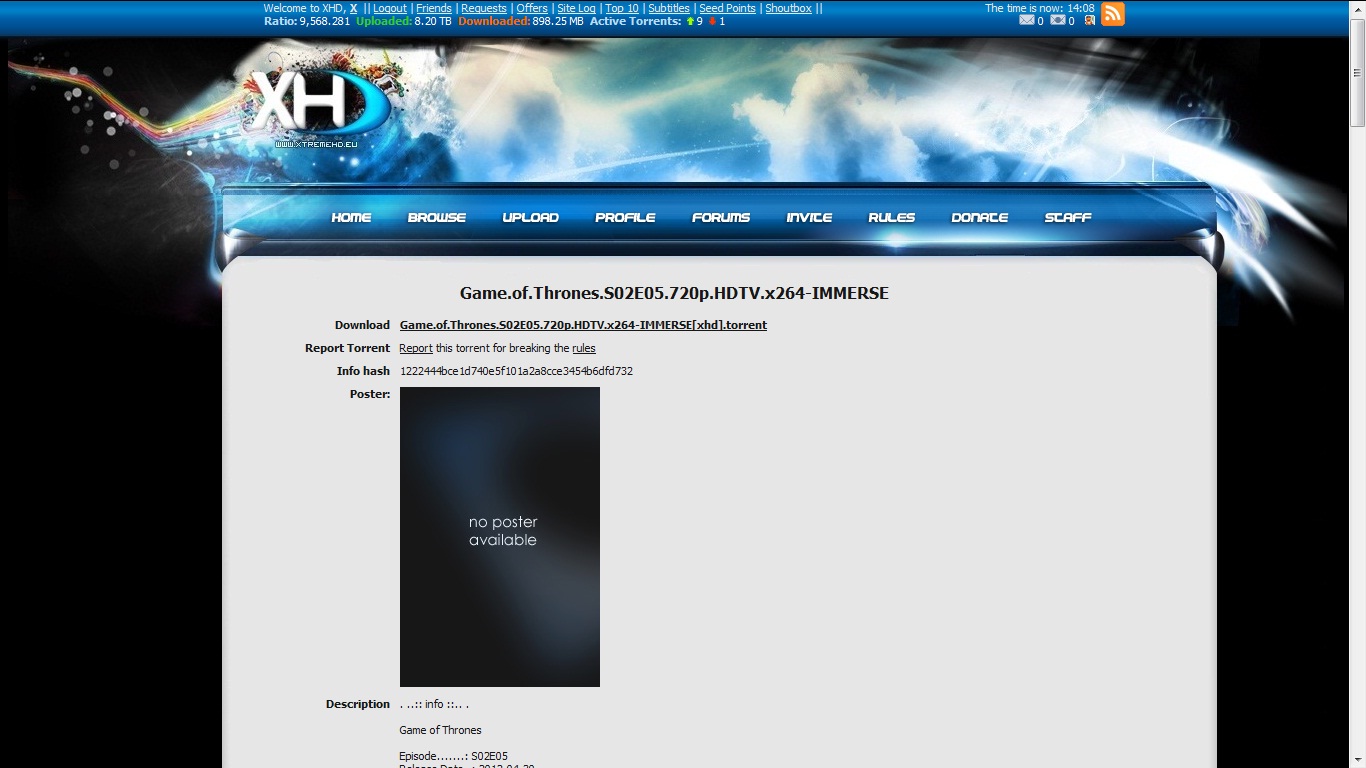The image size is (1366, 768).
Task: Click the info hash value text
Action: [516, 371]
